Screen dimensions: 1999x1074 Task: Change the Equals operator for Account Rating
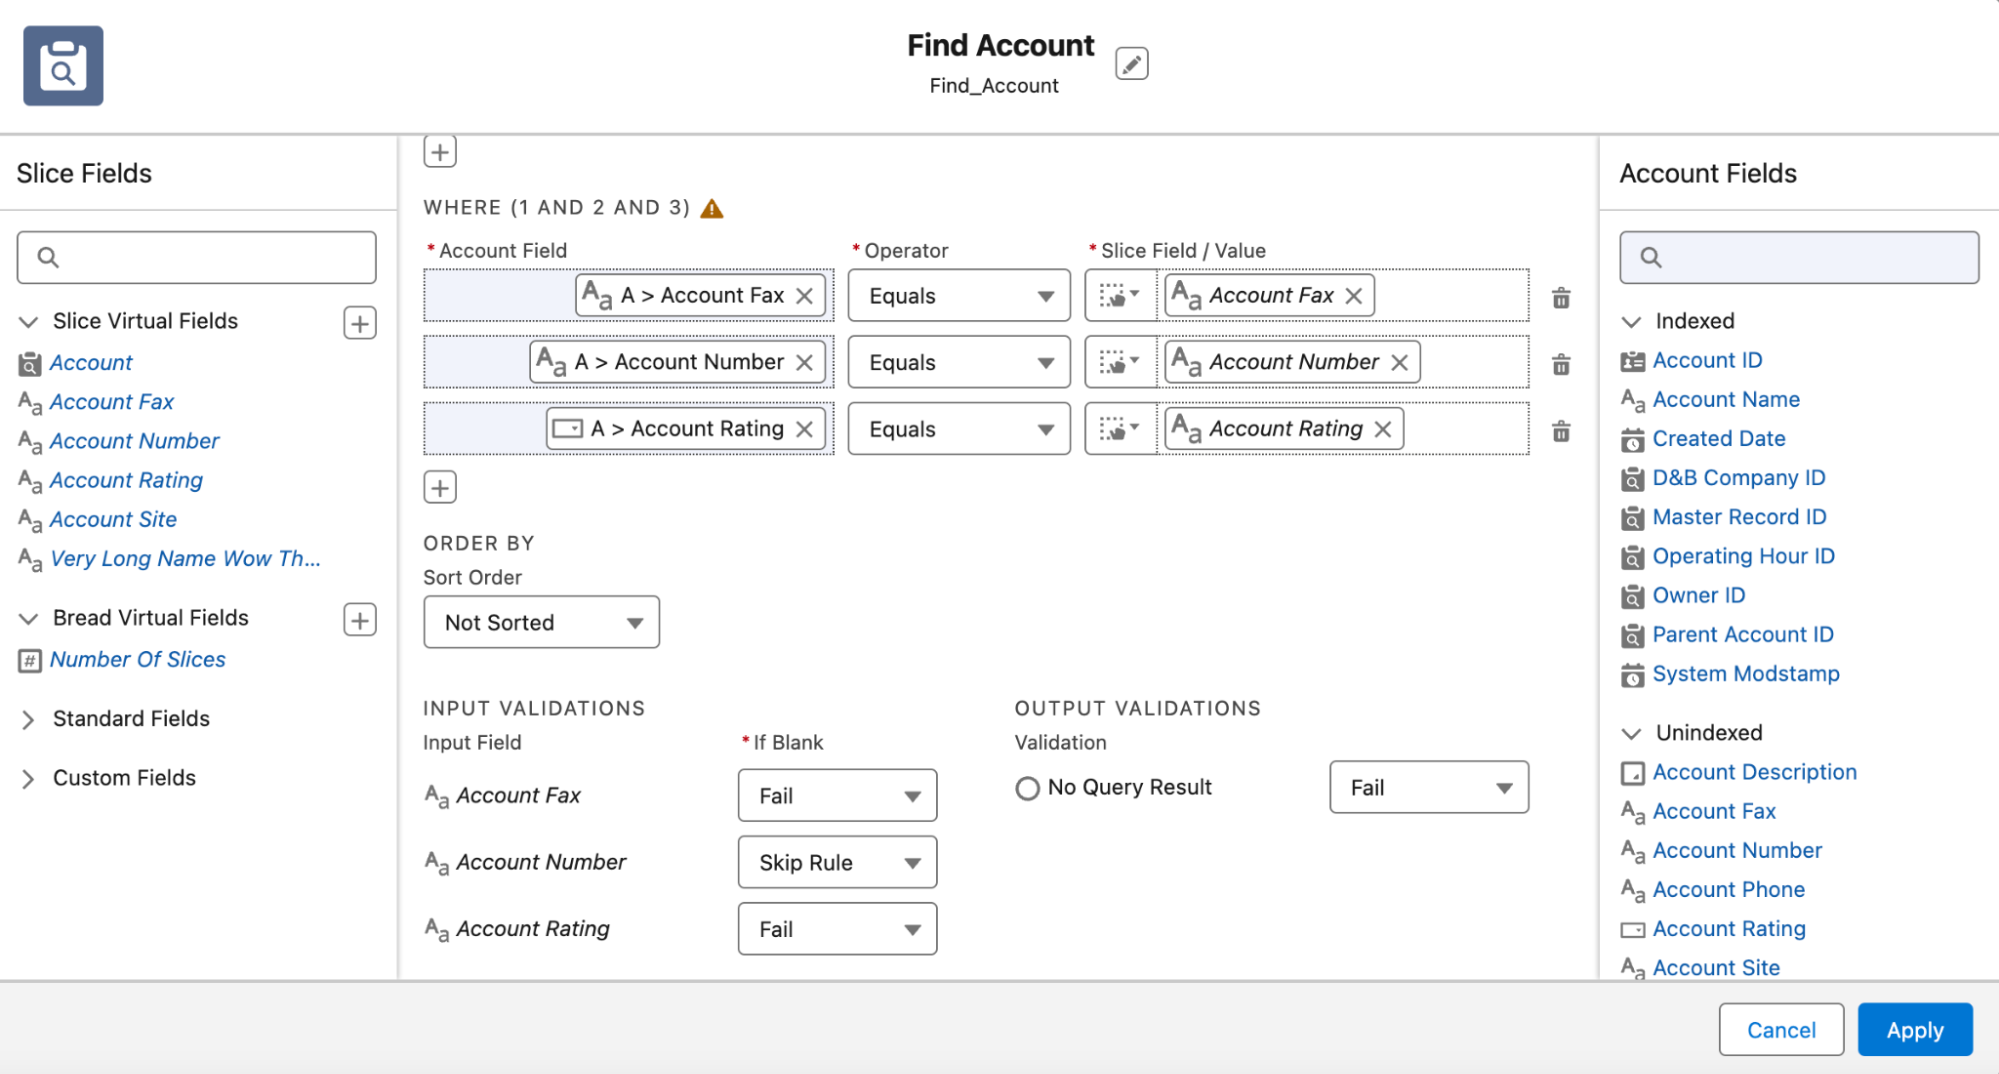click(x=958, y=428)
